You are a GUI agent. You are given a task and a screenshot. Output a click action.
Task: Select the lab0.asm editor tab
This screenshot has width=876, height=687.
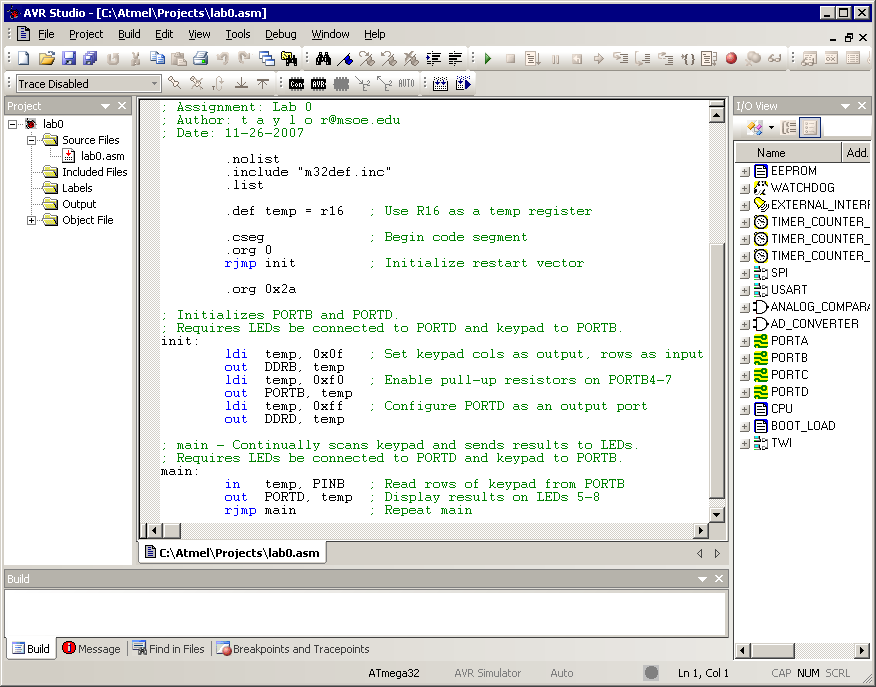232,553
